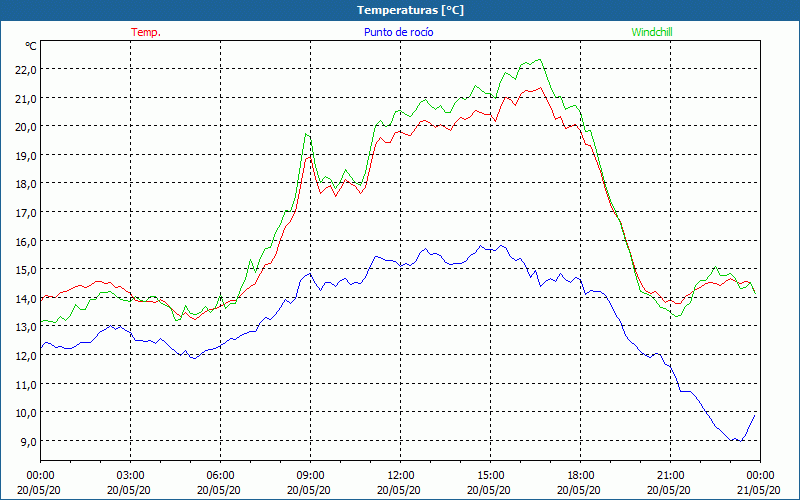Click the '°C' axis unit label
Viewport: 800px width, 500px height.
(31, 46)
